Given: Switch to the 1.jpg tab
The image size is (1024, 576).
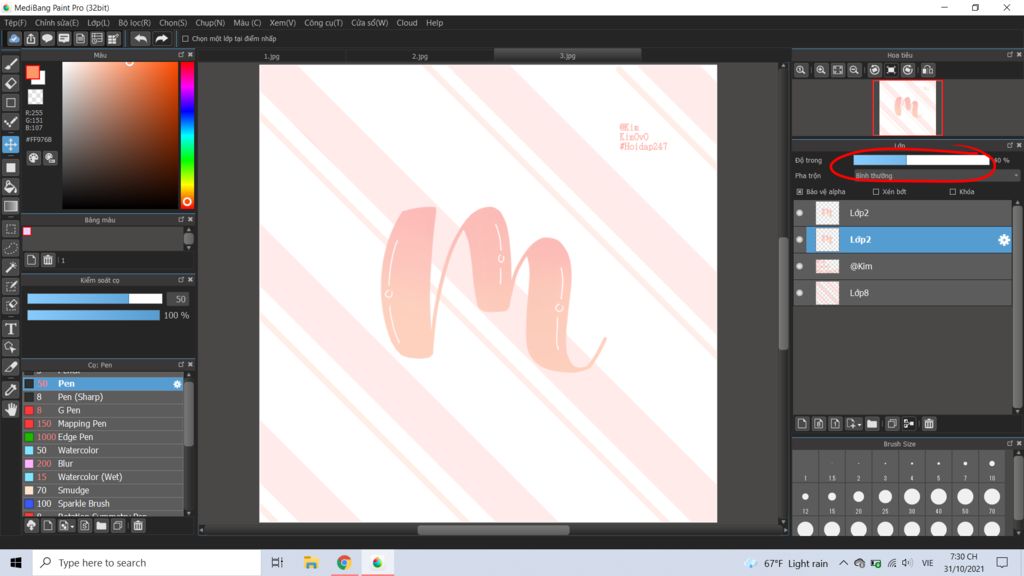Looking at the screenshot, I should (x=272, y=56).
